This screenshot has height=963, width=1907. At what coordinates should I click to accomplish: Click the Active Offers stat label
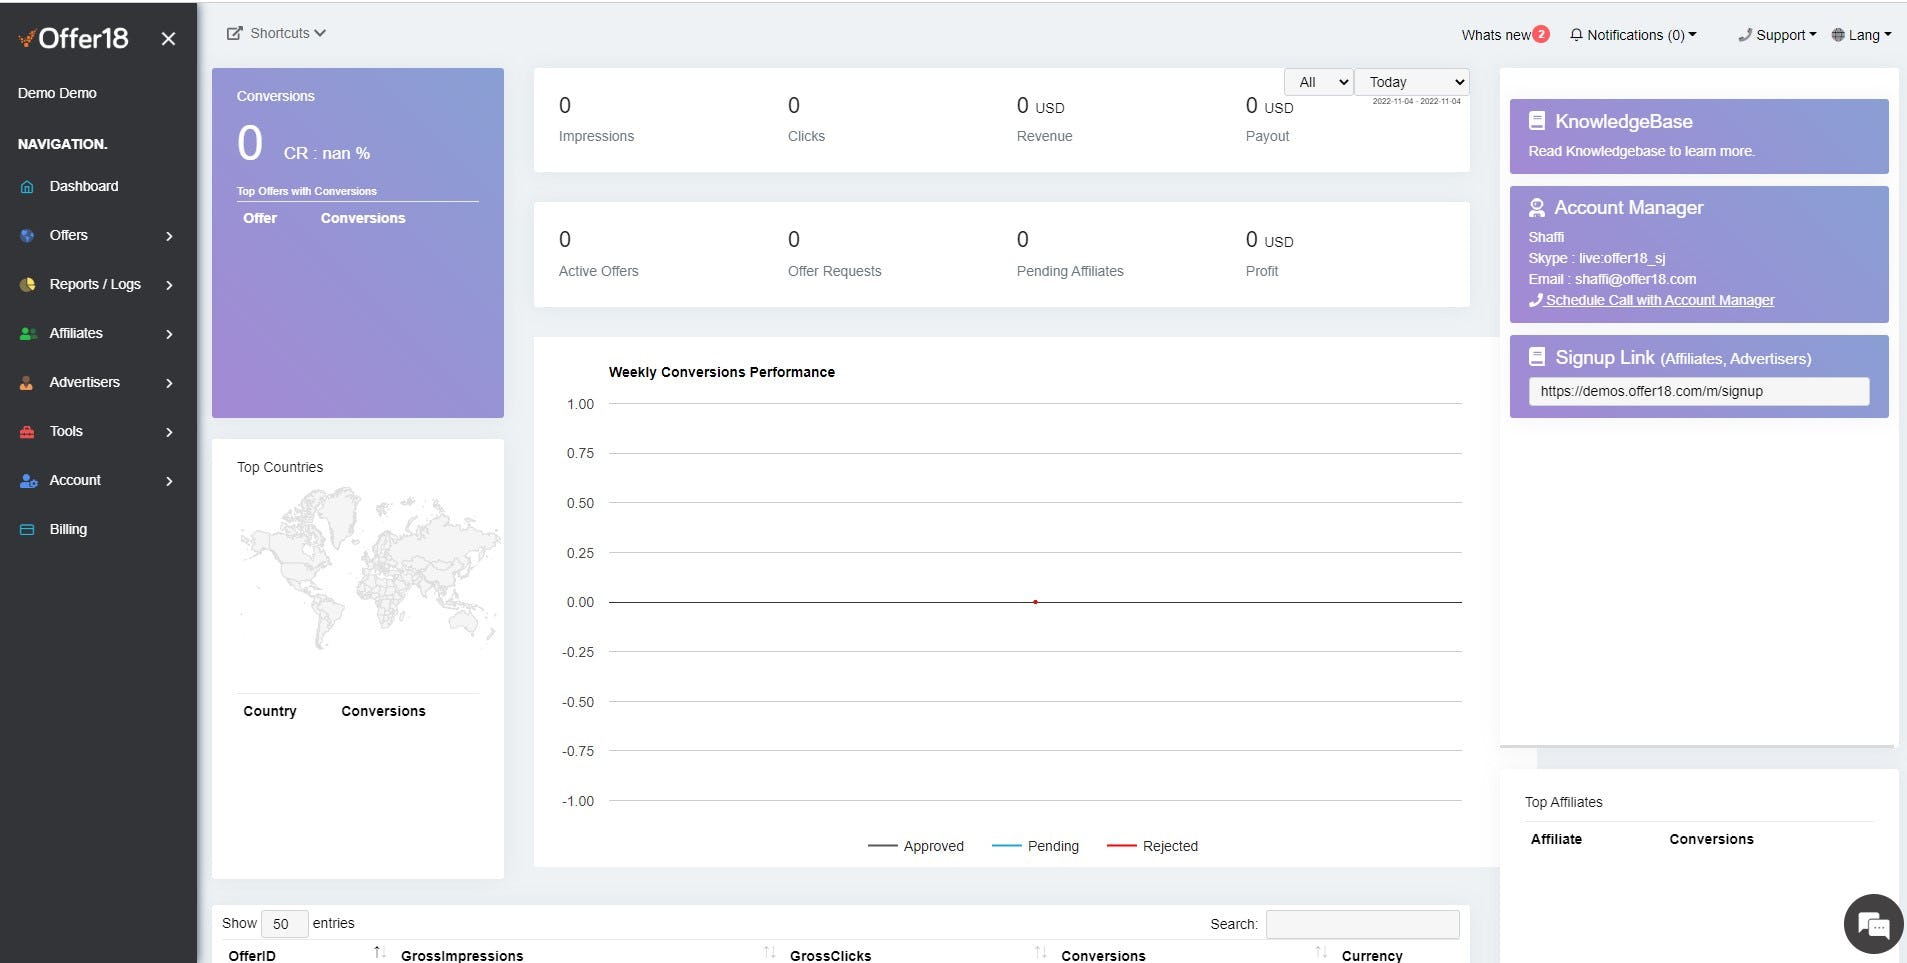coord(599,271)
